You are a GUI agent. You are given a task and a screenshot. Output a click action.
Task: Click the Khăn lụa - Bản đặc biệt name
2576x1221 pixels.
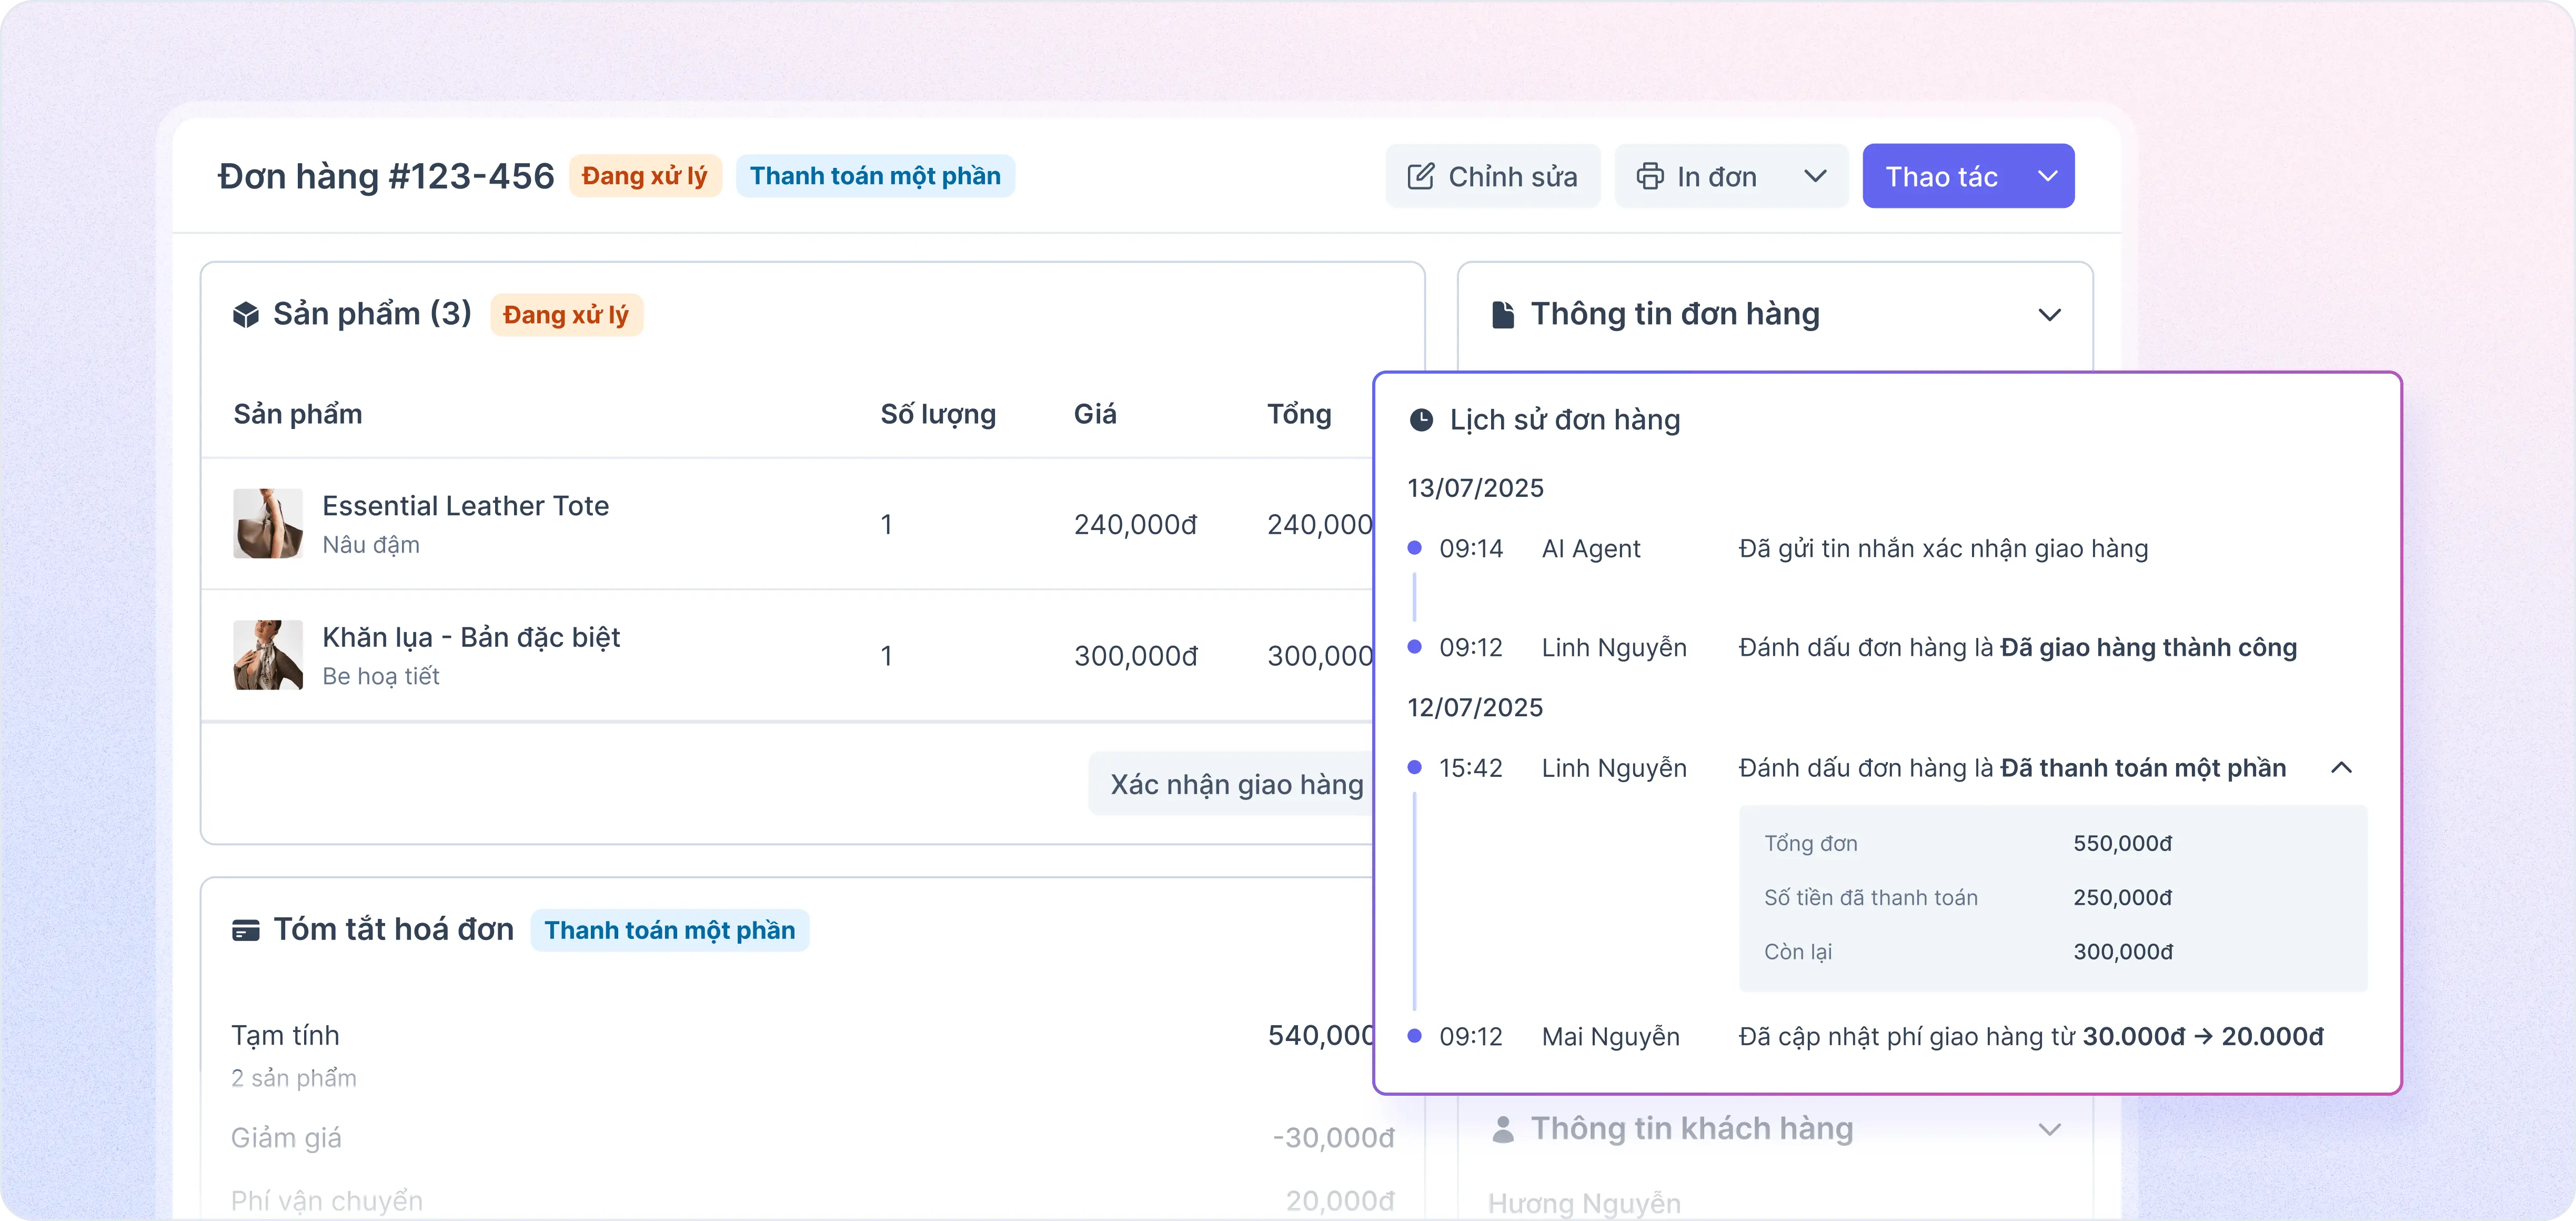pyautogui.click(x=471, y=637)
